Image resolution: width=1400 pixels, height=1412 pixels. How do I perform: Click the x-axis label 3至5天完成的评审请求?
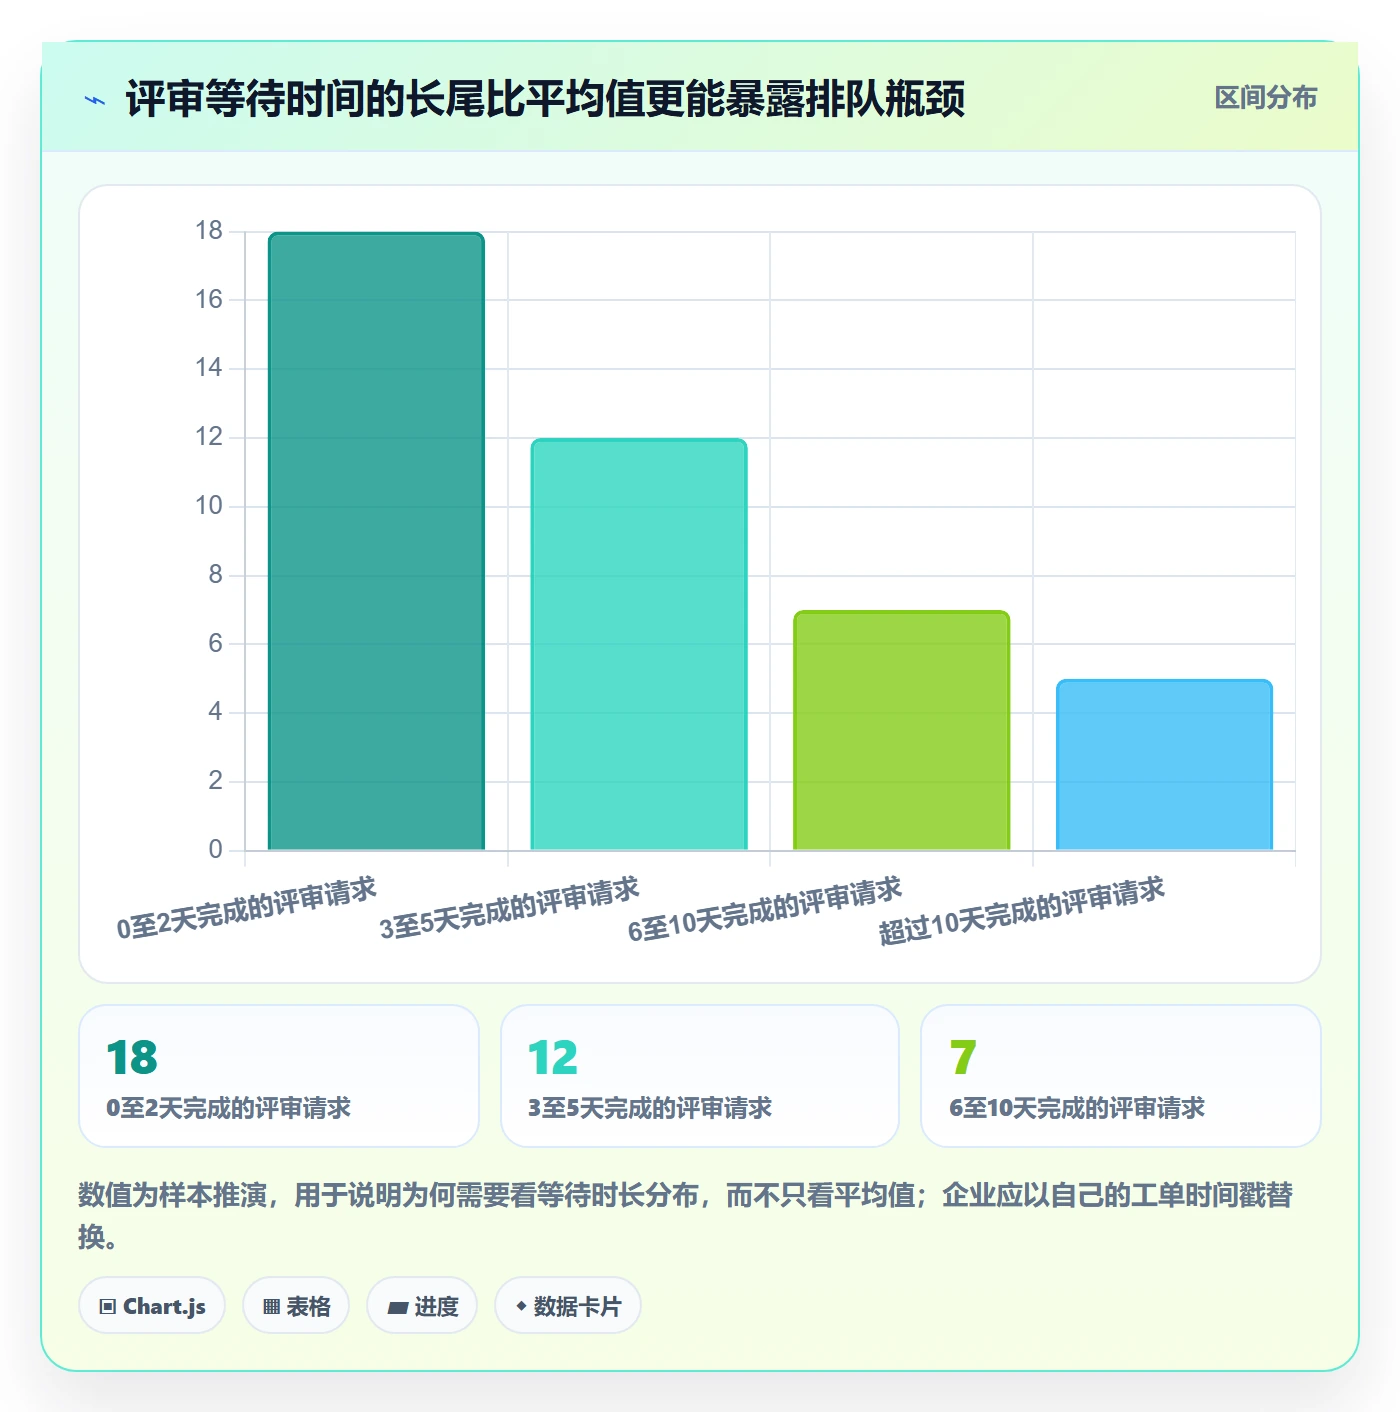point(510,908)
